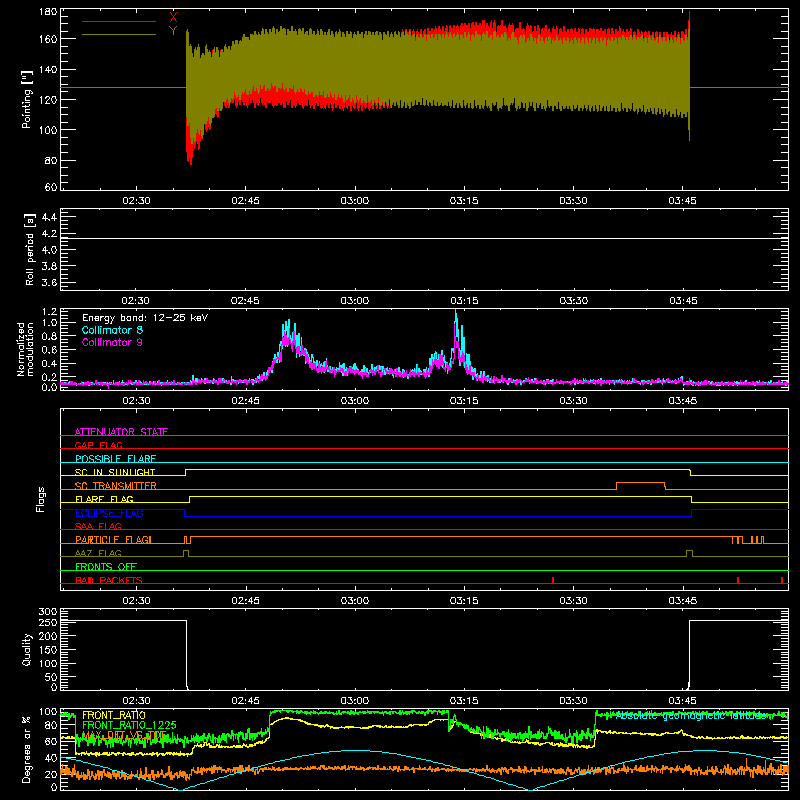Select the orange MAX_DET_VS_TOT legend label

(x=124, y=735)
